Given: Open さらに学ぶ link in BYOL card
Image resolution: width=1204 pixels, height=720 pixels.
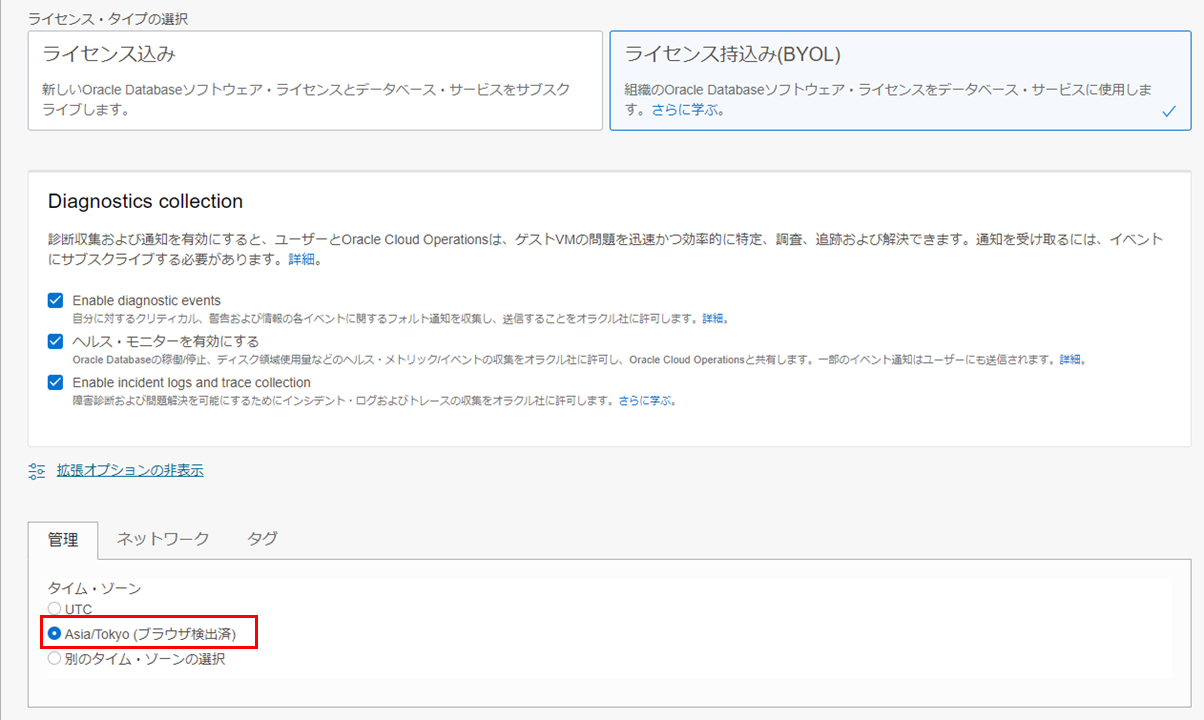Looking at the screenshot, I should click(688, 110).
